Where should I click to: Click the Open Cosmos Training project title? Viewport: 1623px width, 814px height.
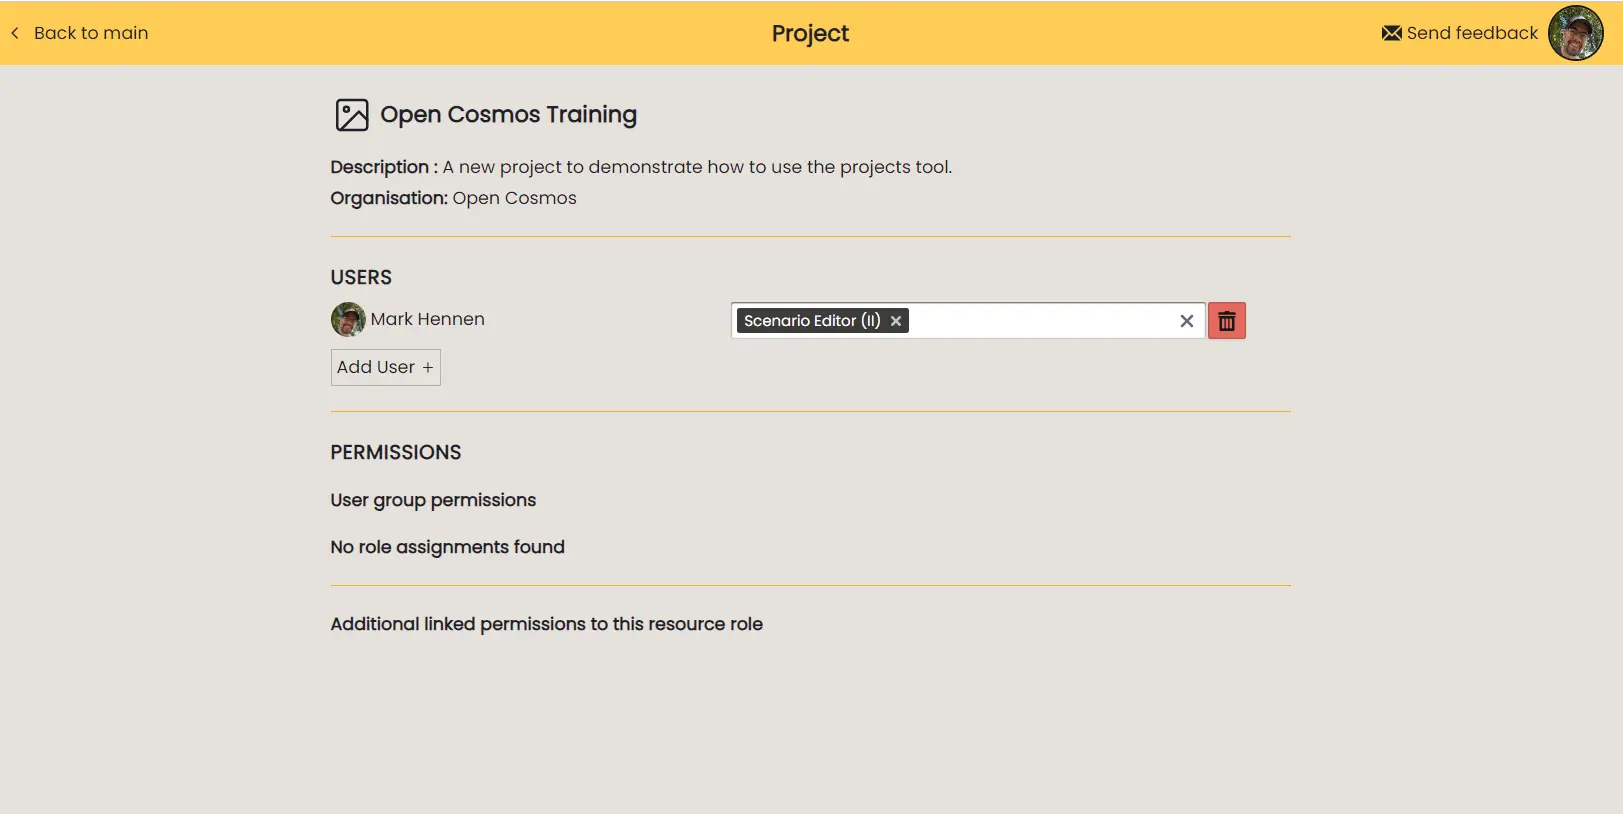508,115
